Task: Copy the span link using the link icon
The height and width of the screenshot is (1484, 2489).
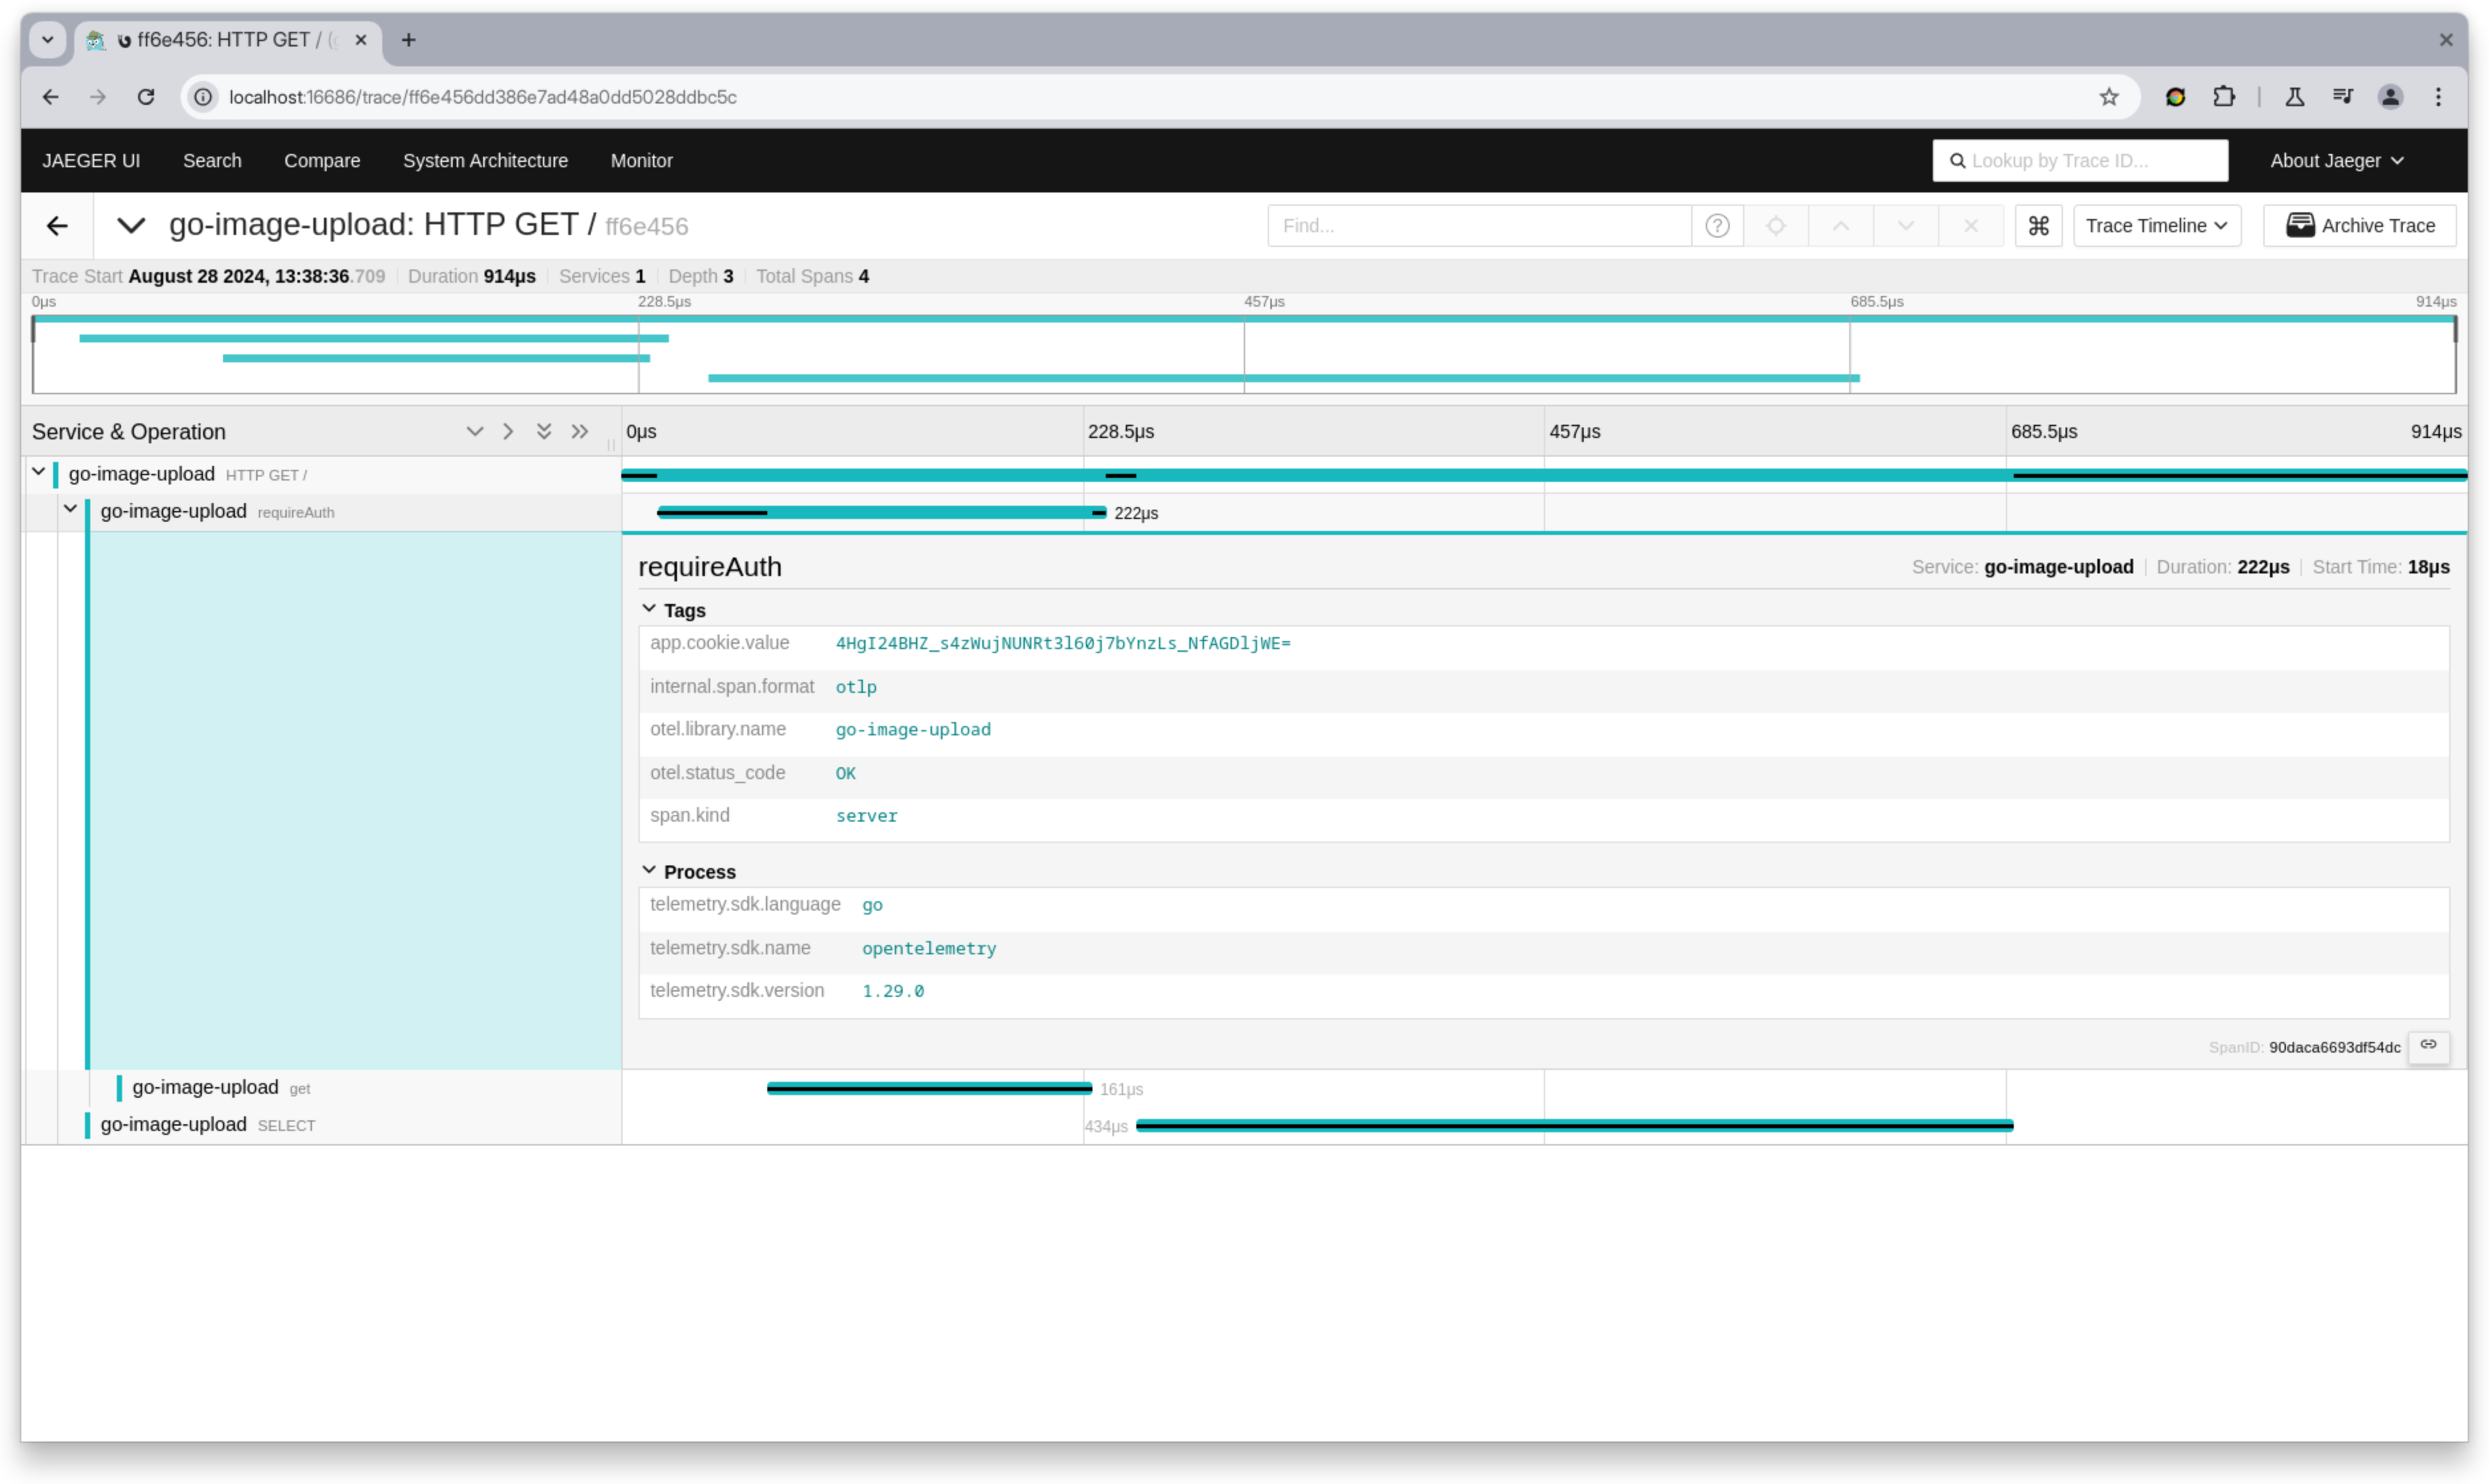Action: 2430,1045
